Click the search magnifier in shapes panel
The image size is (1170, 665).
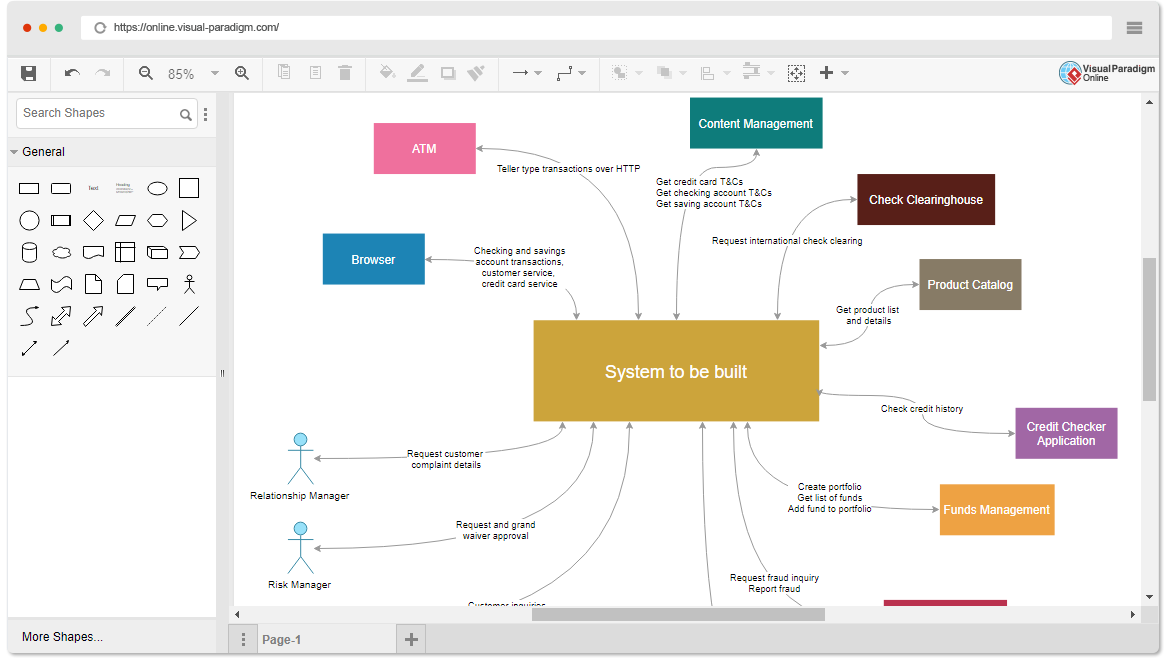coord(186,114)
